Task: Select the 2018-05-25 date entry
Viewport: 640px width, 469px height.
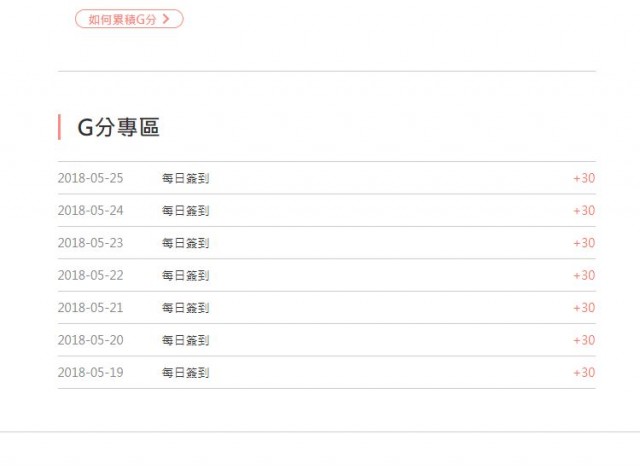Action: (91, 178)
